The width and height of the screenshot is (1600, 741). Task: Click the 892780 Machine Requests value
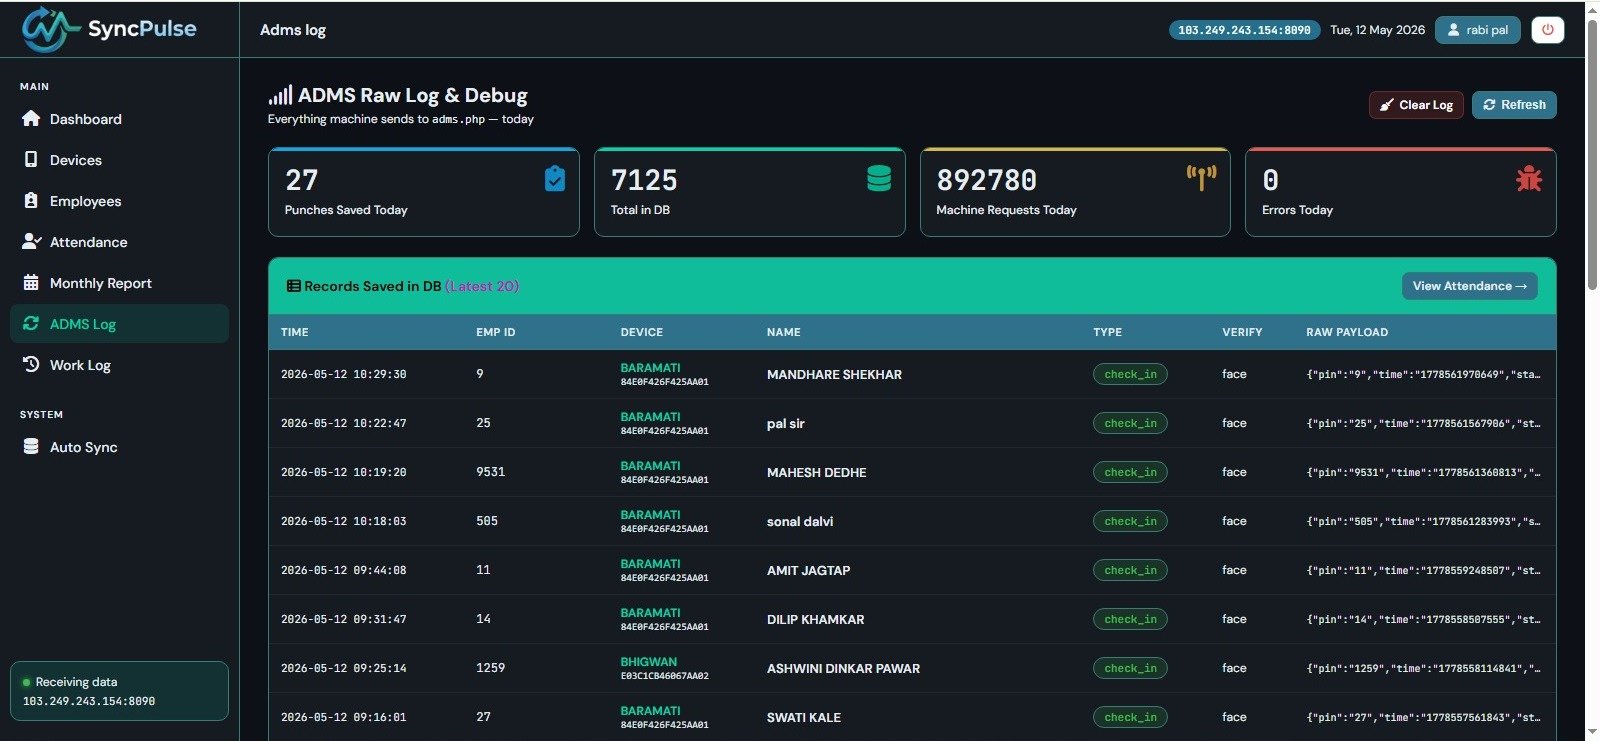(x=986, y=180)
